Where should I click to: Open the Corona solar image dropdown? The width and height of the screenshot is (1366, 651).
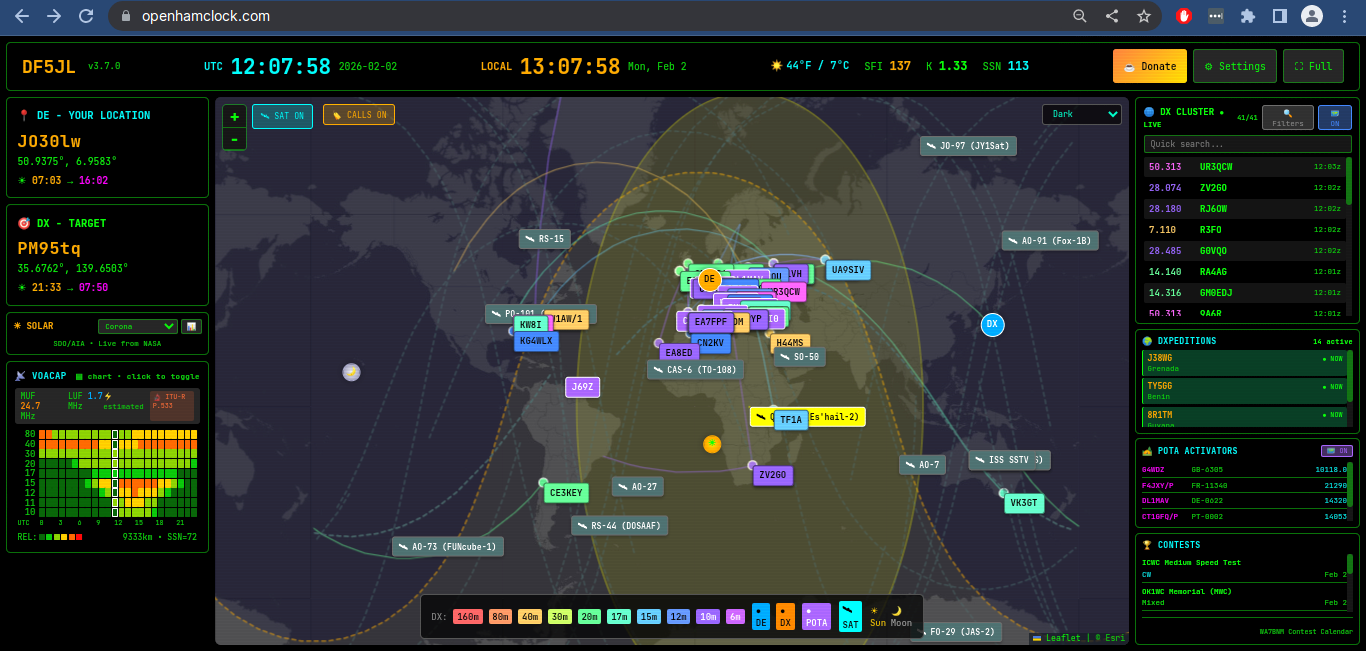(137, 326)
